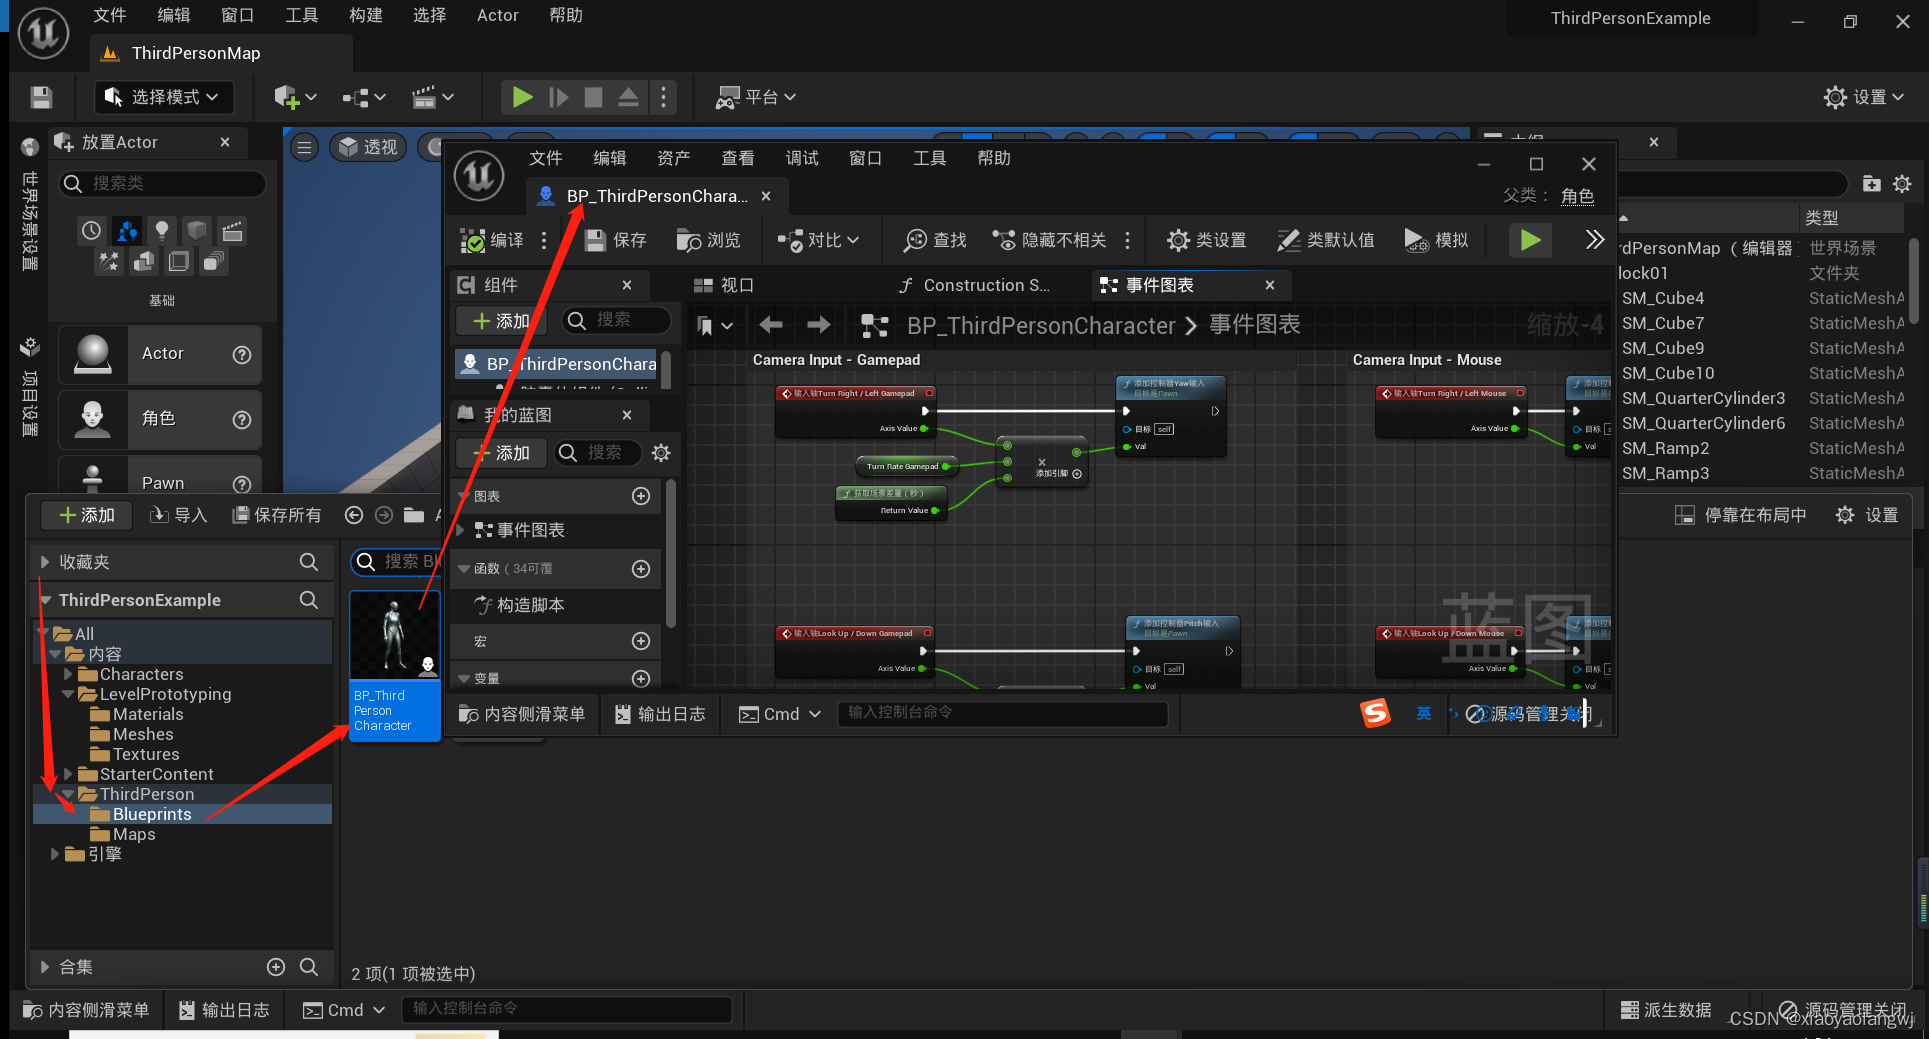Click 模拟 simulate in blueprint toolbar
Image resolution: width=1929 pixels, height=1039 pixels.
[x=1436, y=240]
